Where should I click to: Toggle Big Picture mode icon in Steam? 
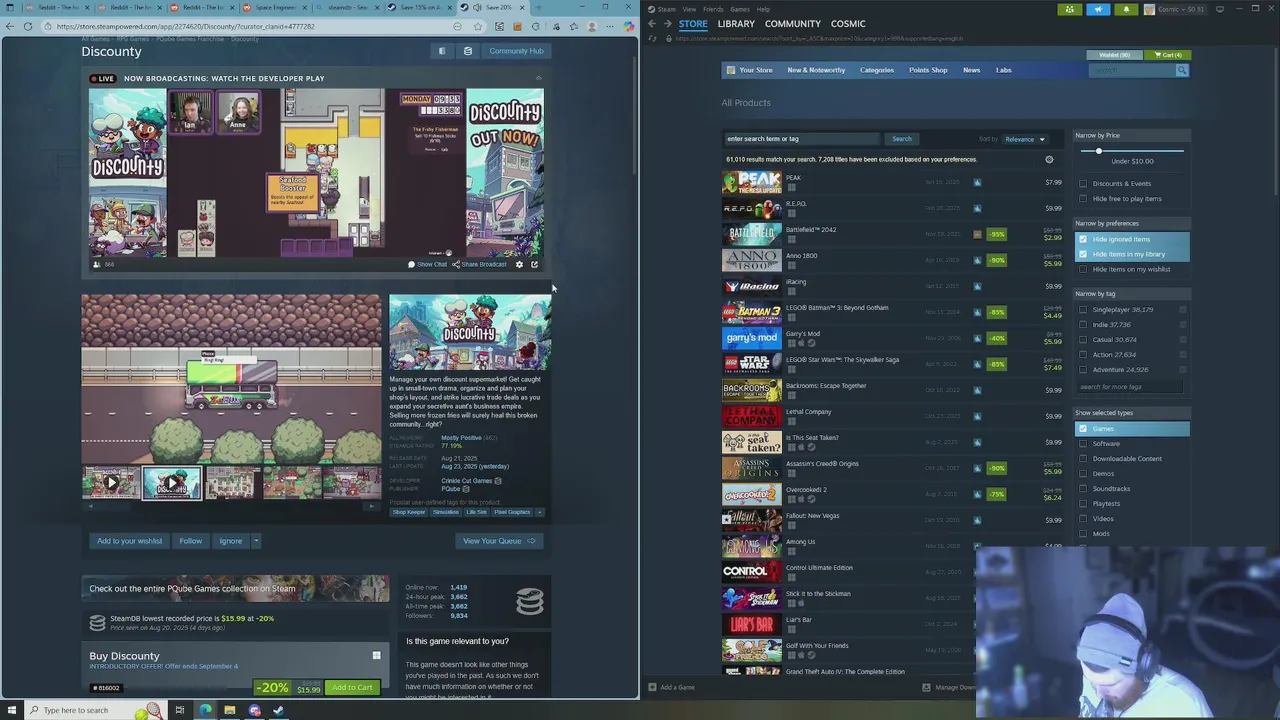tap(1219, 9)
